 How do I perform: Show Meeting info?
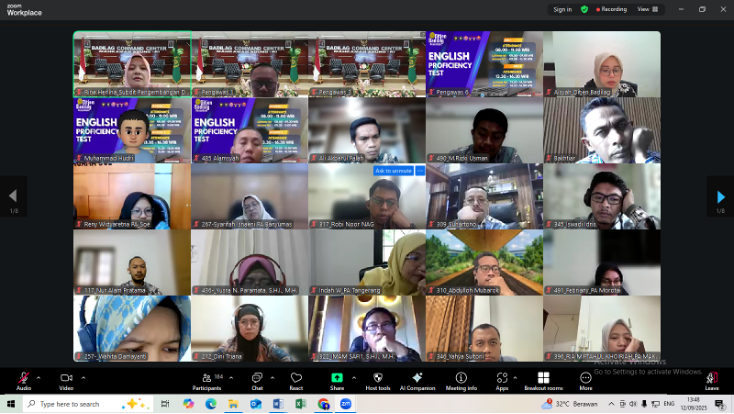(461, 380)
